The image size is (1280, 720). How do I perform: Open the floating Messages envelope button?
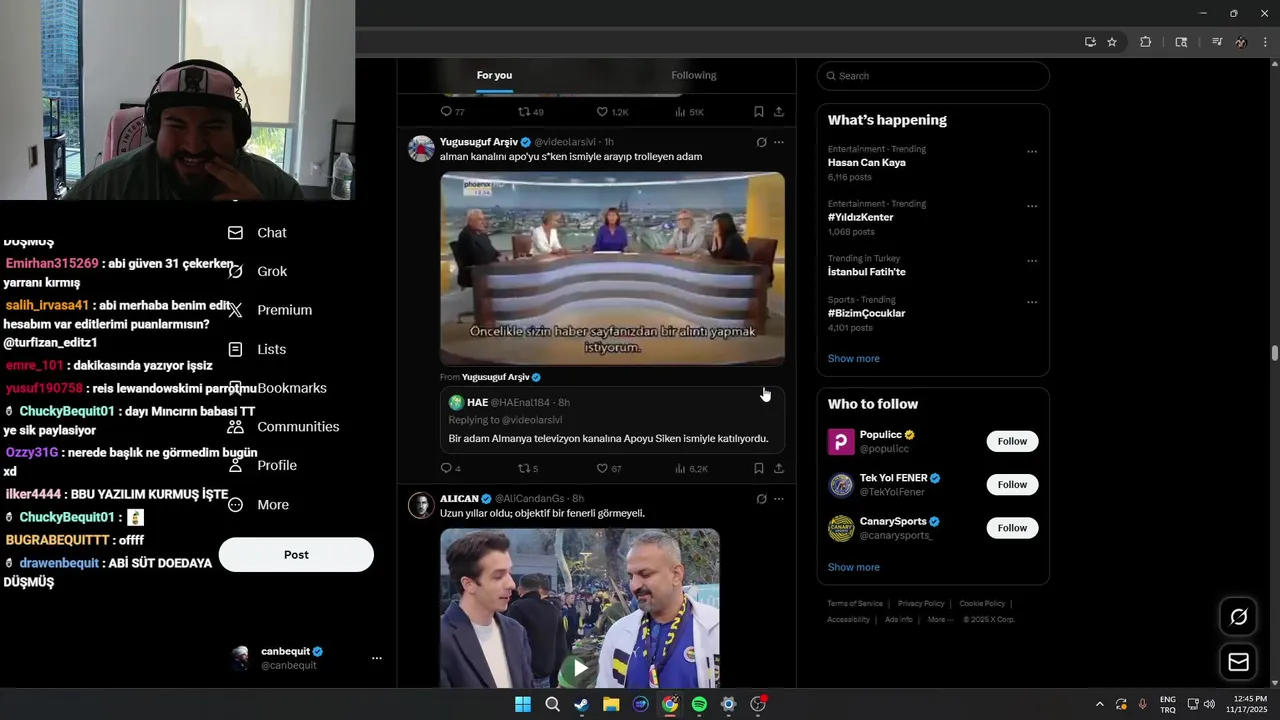pyautogui.click(x=1238, y=662)
